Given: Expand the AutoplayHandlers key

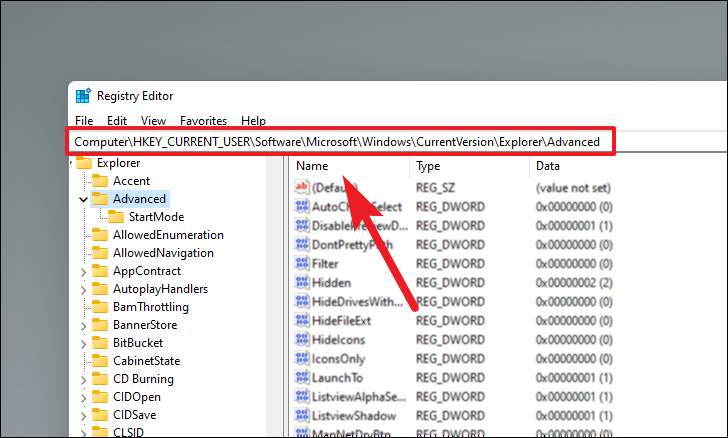Looking at the screenshot, I should 84,290.
